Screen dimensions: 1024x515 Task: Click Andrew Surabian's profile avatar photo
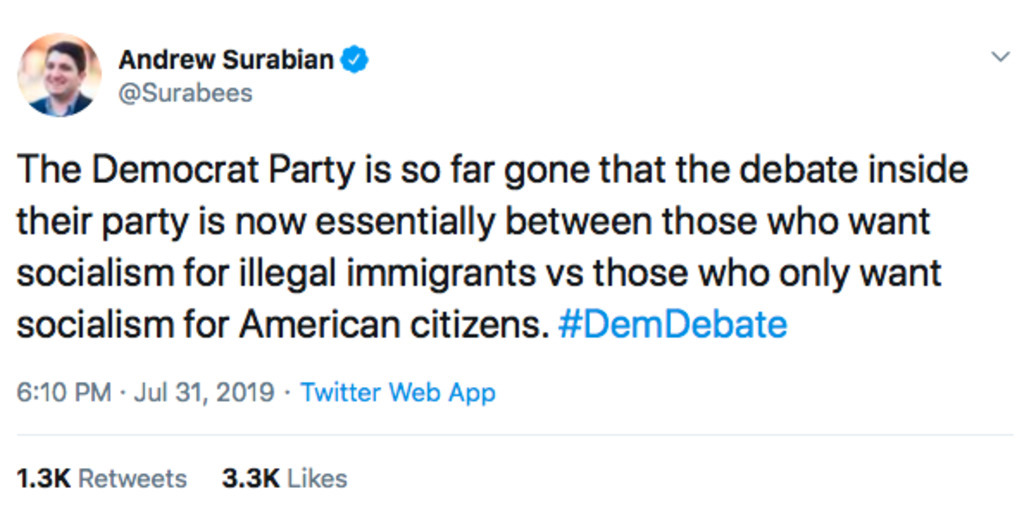coord(60,75)
